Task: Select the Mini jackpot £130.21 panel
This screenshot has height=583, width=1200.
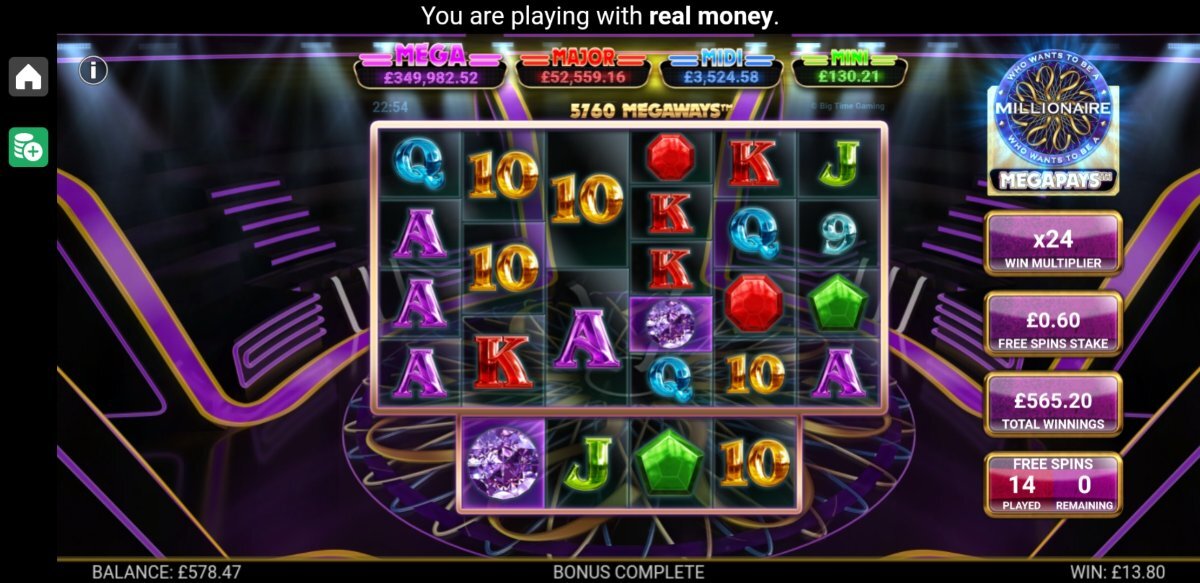Action: [850, 68]
